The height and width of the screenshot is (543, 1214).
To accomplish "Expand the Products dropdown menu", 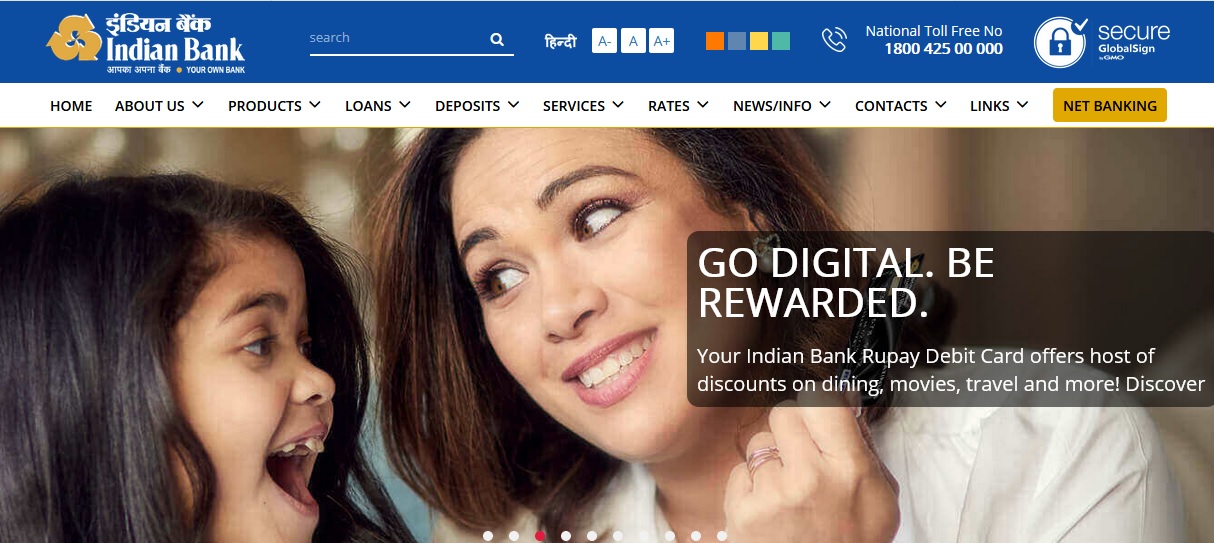I will (274, 106).
